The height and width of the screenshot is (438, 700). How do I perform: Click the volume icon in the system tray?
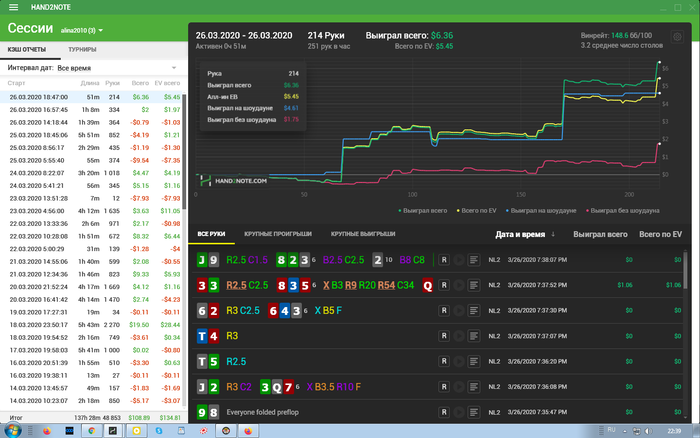click(x=648, y=431)
